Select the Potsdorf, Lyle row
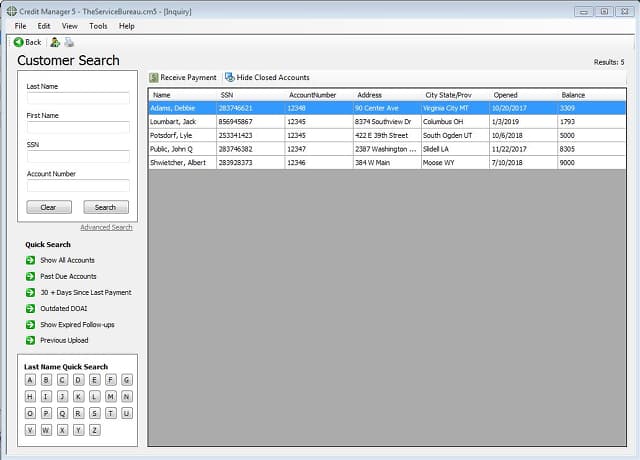 click(387, 135)
